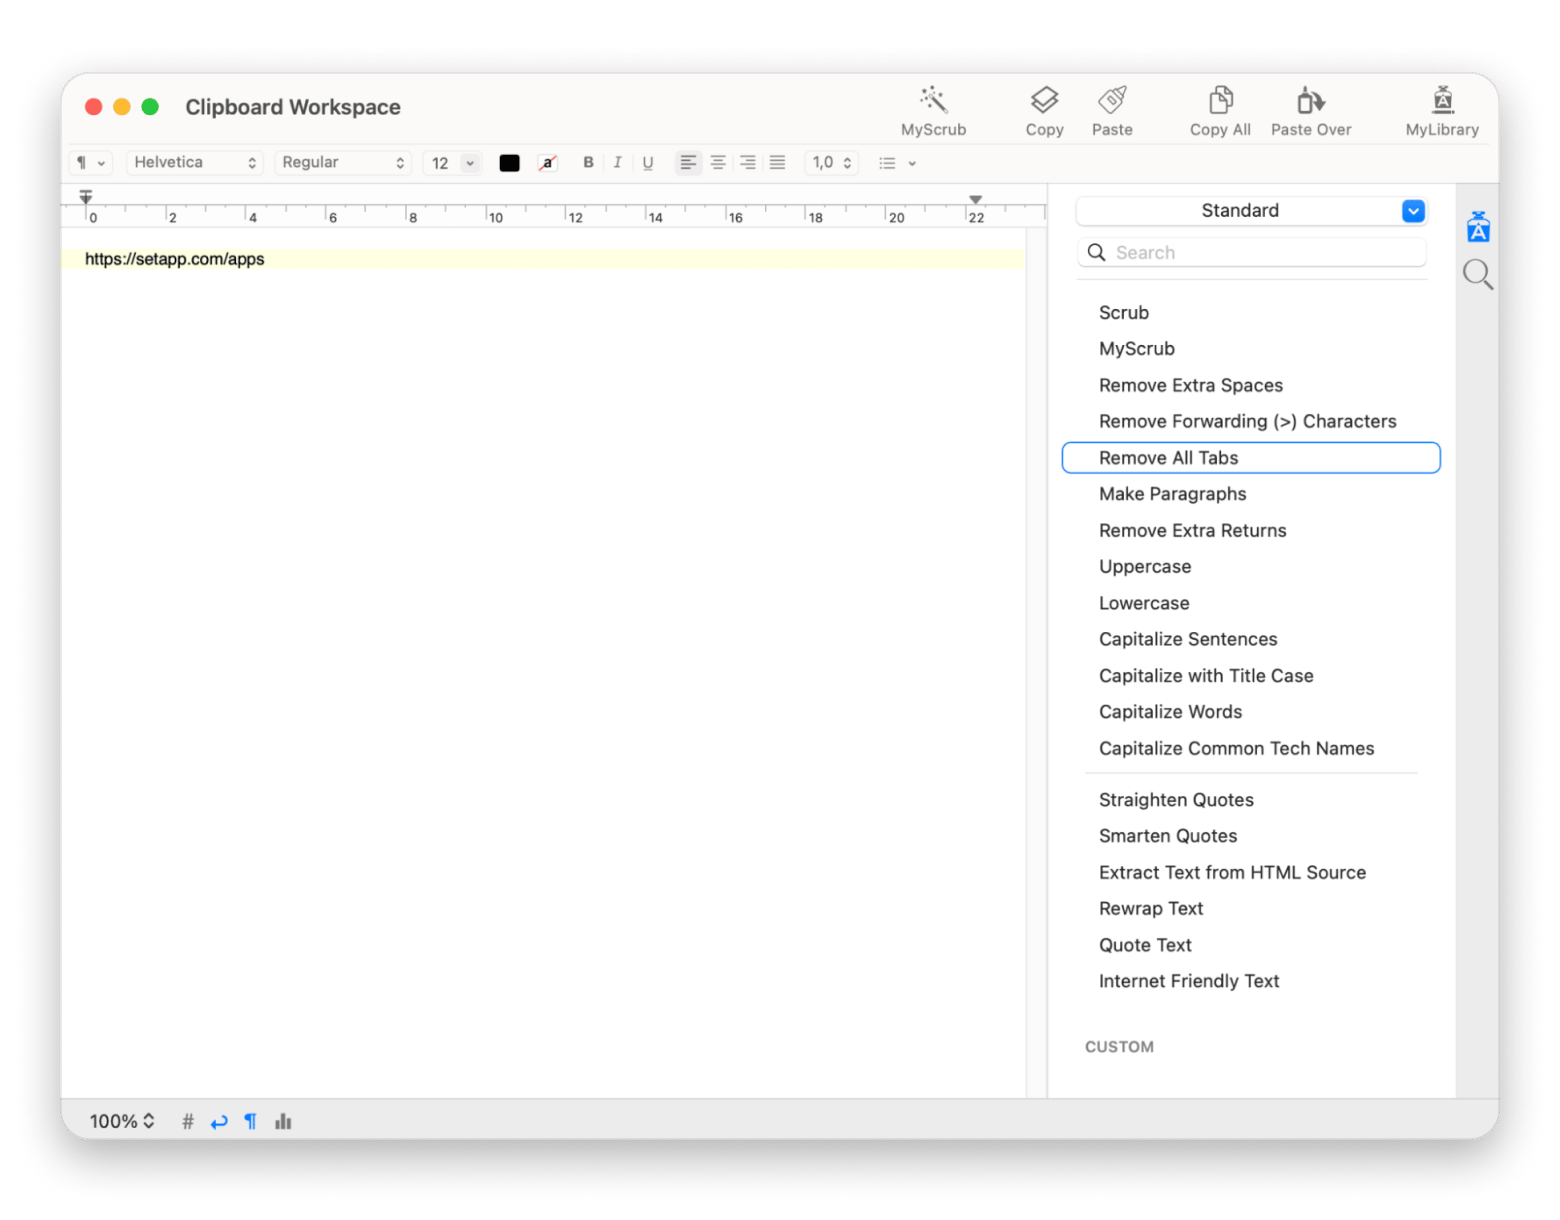Open the magnifier search sidebar icon
The height and width of the screenshot is (1220, 1560).
1477,274
